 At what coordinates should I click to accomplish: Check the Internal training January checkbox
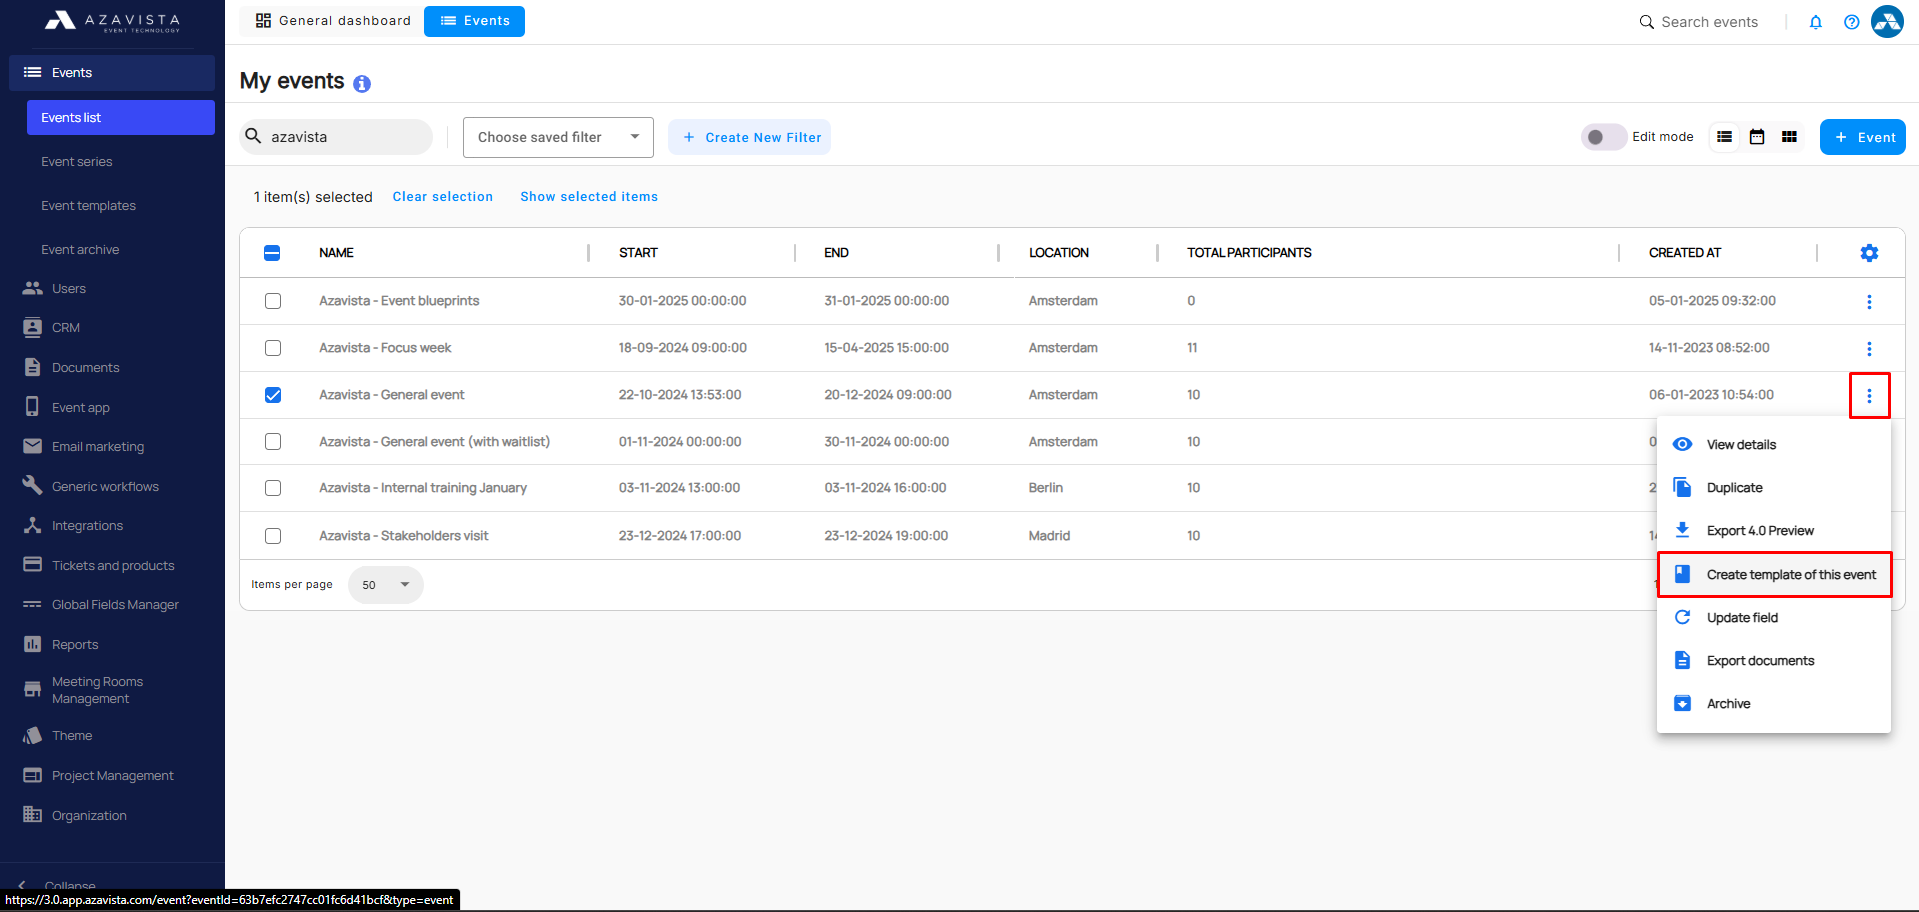coord(273,488)
